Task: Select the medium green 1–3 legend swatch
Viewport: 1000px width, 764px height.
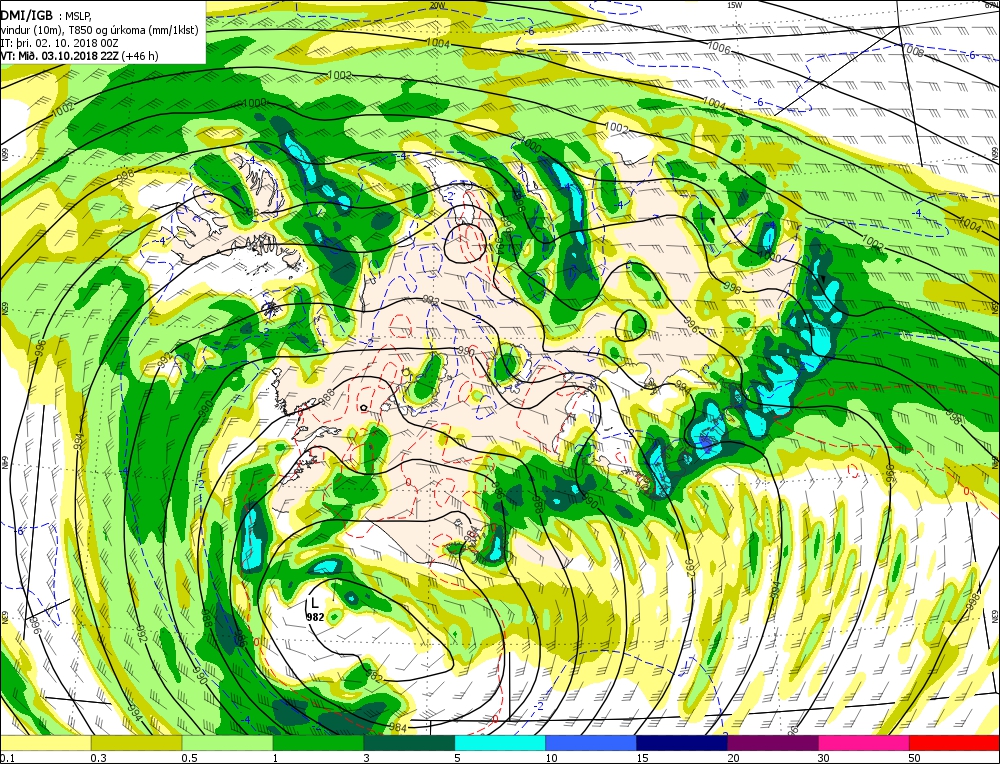Action: click(318, 743)
